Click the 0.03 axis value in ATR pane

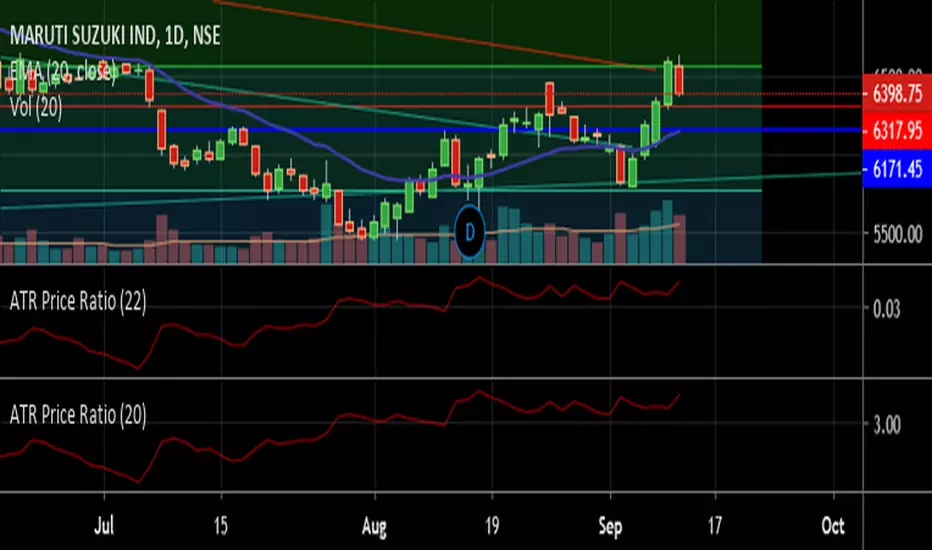pos(886,309)
